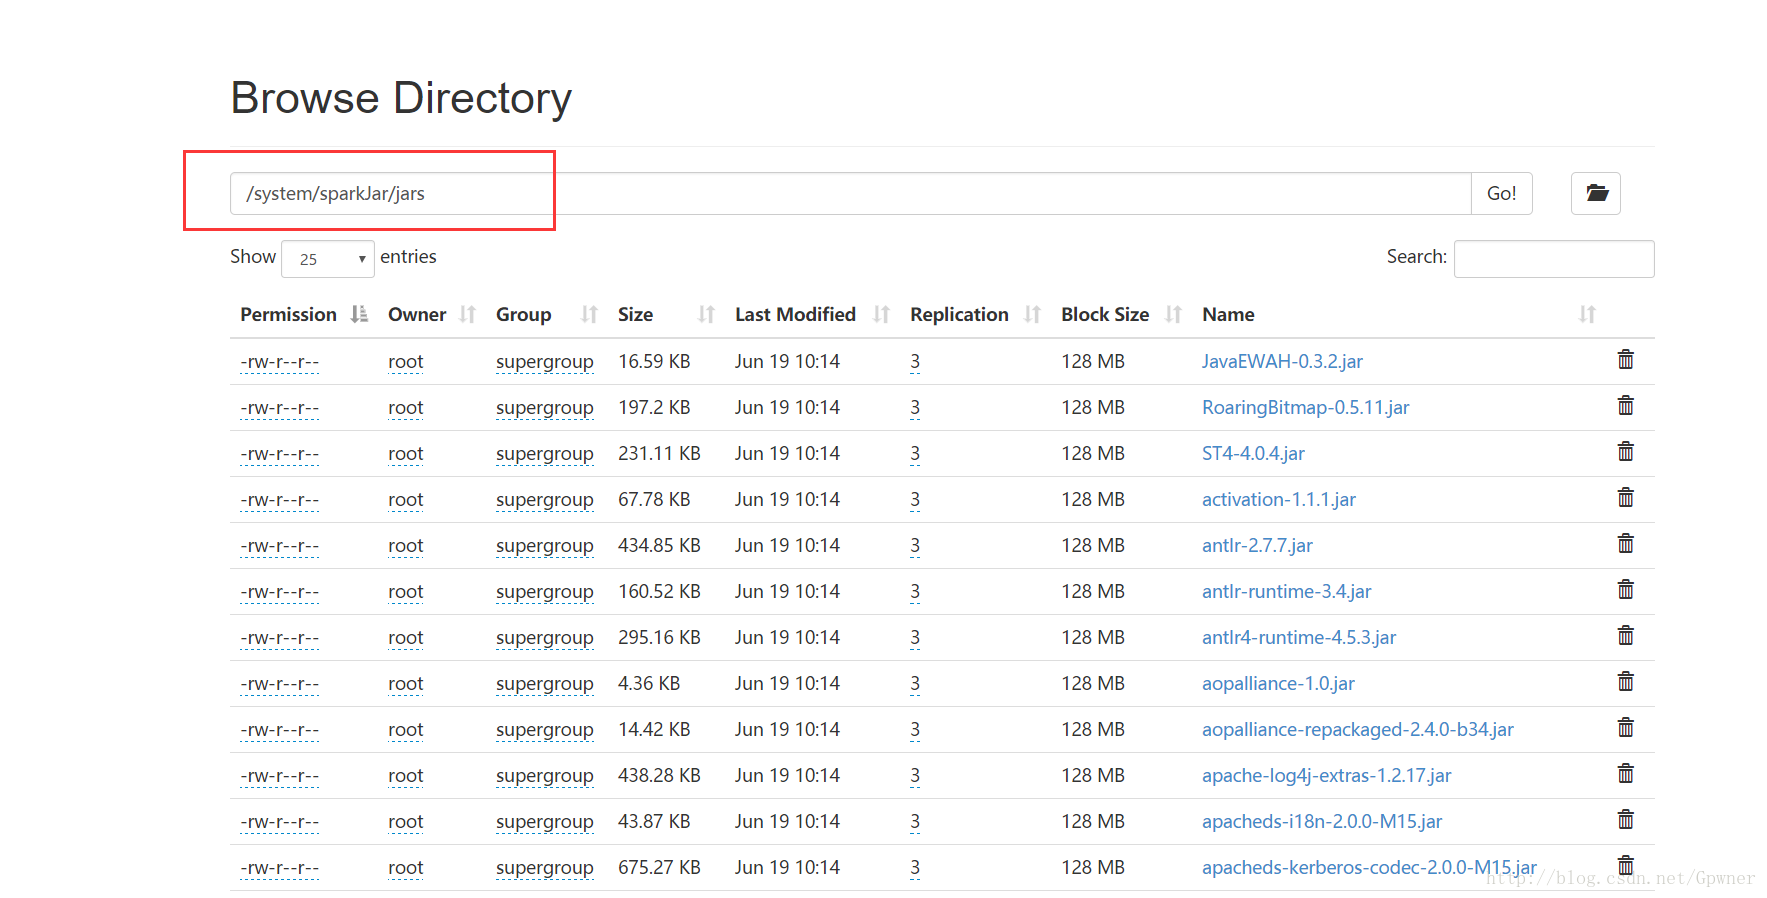Viewport: 1767px width, 898px height.
Task: Click owner root in RoaringBitmap-0.5.11.jar row
Action: click(x=406, y=408)
